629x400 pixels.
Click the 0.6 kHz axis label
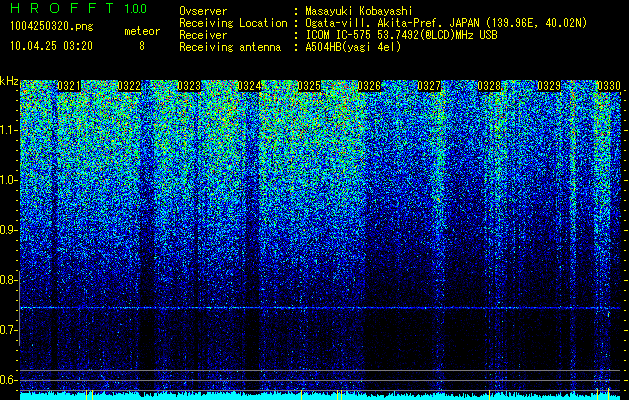pos(9,380)
